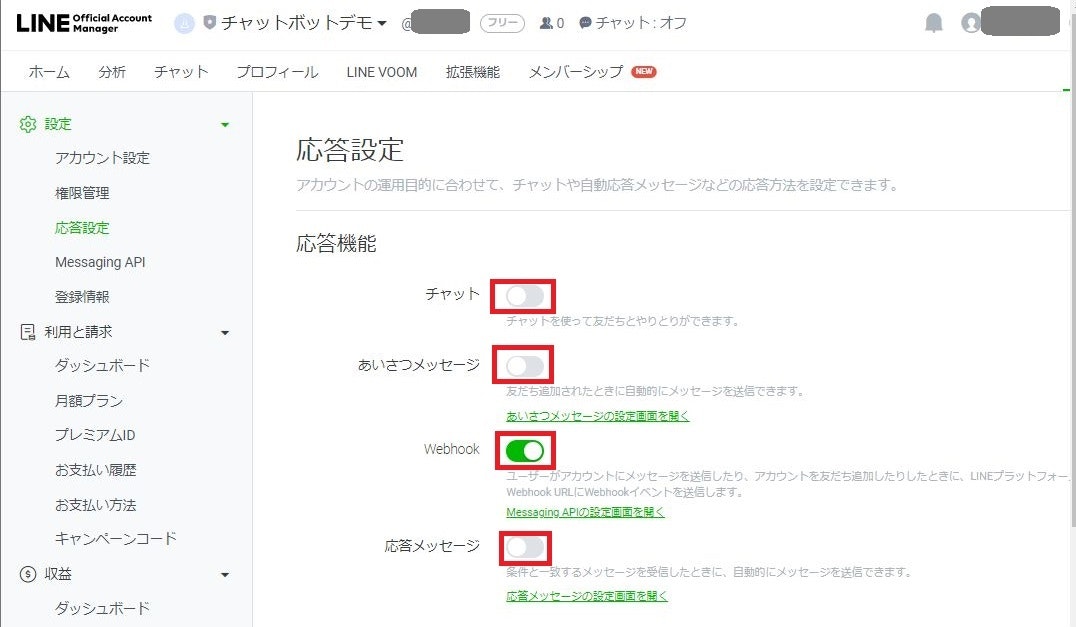Select プレミアムID in the sidebar
This screenshot has width=1076, height=627.
click(95, 435)
